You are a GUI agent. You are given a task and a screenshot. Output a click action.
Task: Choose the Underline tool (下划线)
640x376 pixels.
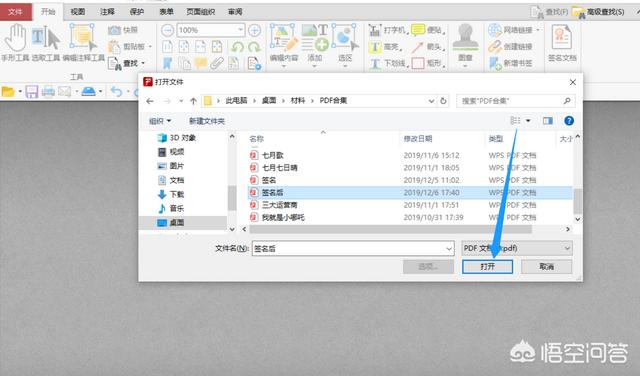click(388, 63)
